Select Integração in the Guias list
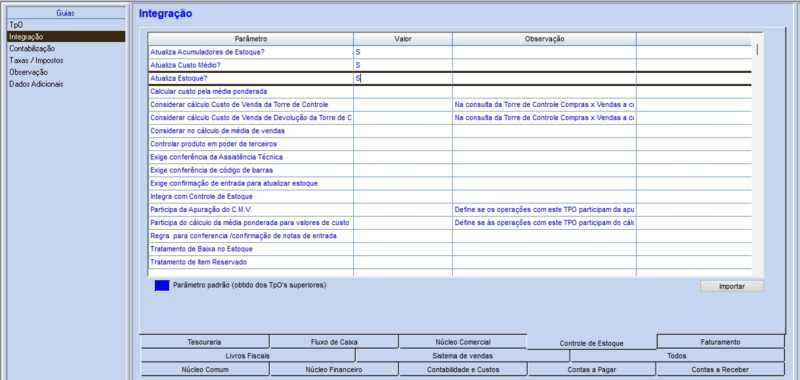This screenshot has width=800, height=380. click(66, 37)
